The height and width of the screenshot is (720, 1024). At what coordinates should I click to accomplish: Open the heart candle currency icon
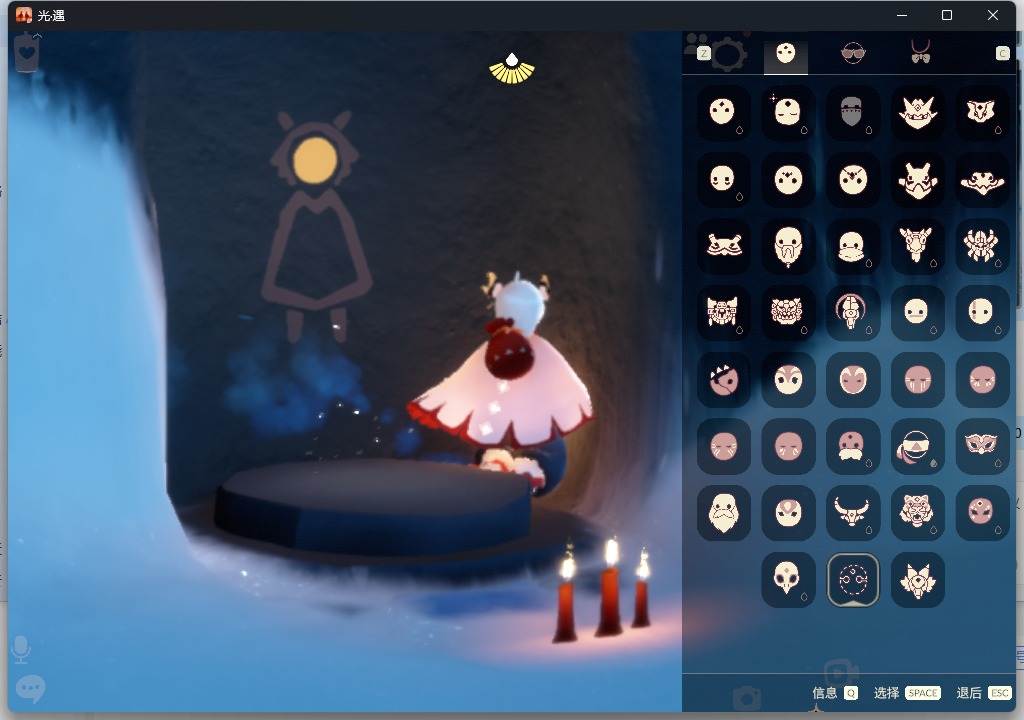[27, 52]
